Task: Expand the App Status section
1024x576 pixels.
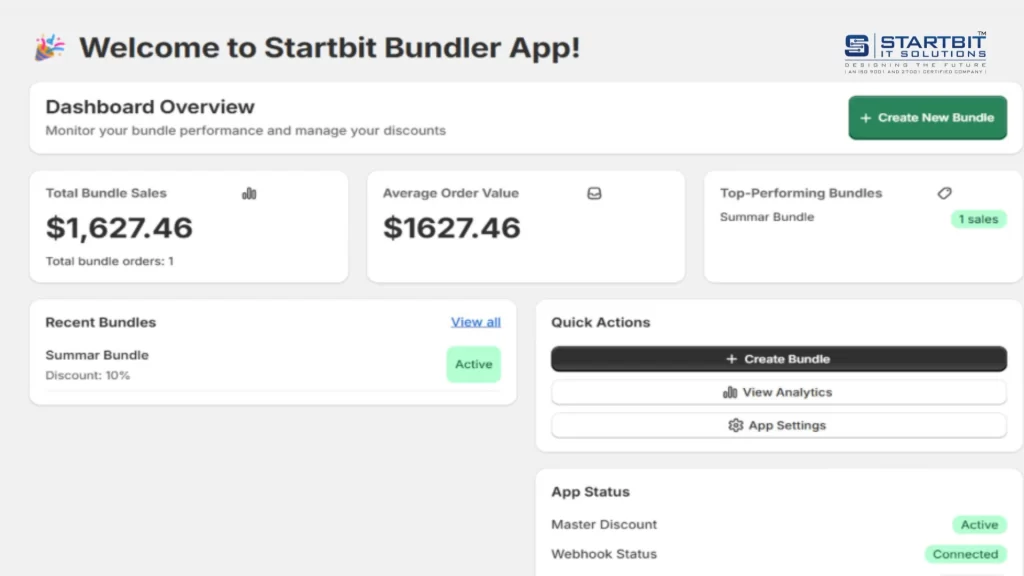Action: point(590,492)
